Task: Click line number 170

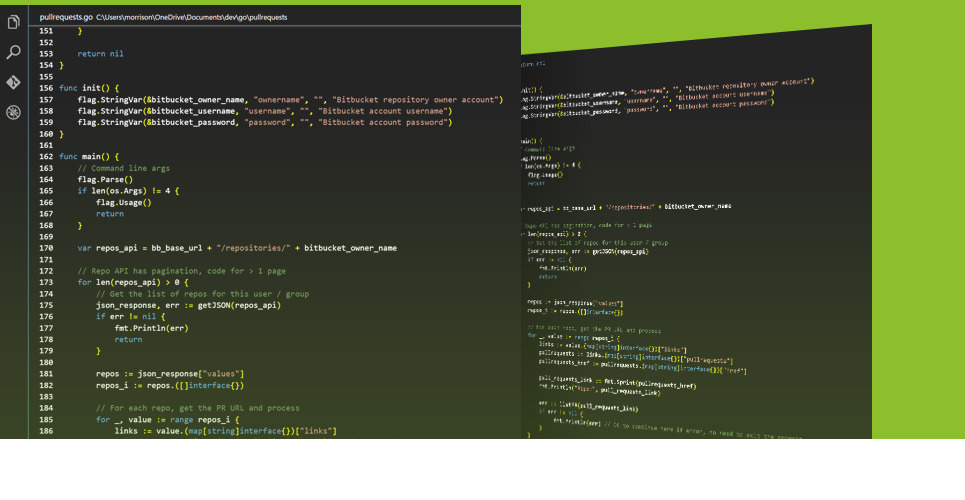Action: (46, 248)
